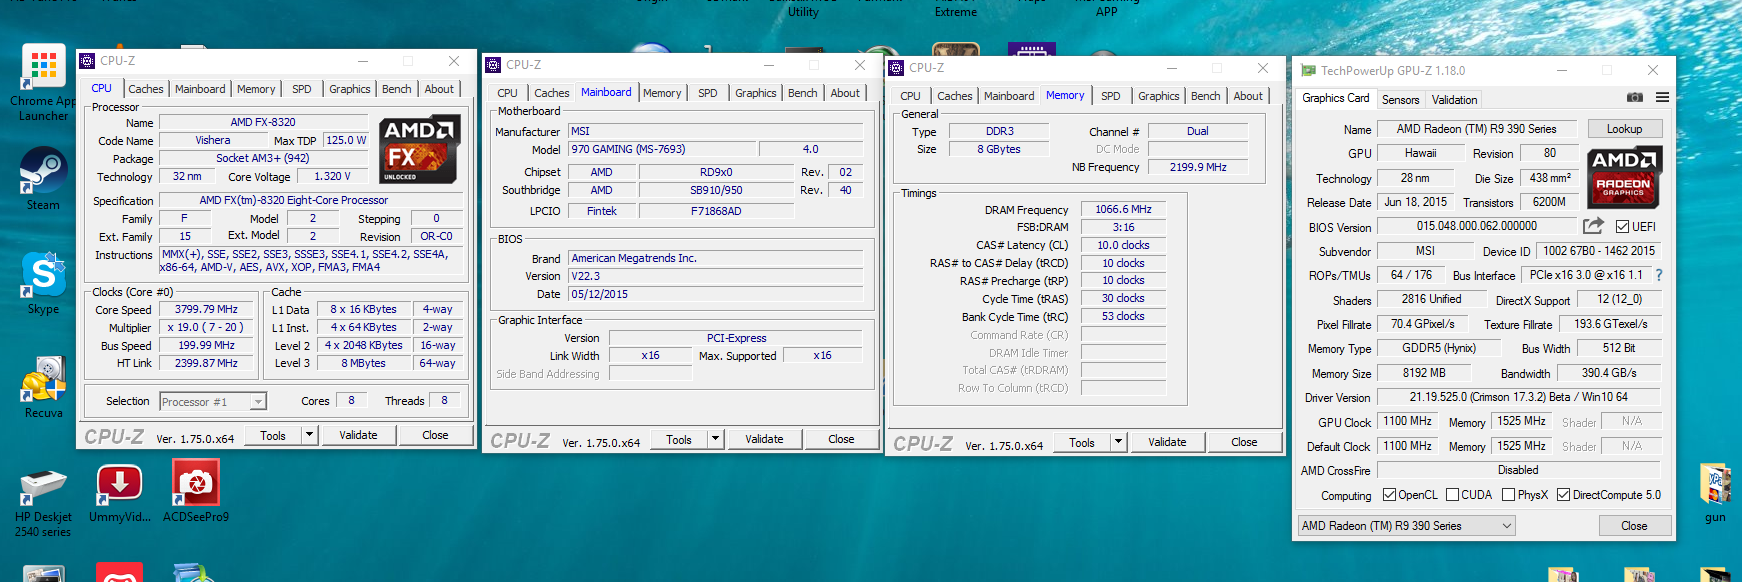1742x582 pixels.
Task: Click the title icon of the CPU-Z Mainboard window
Action: [x=493, y=65]
